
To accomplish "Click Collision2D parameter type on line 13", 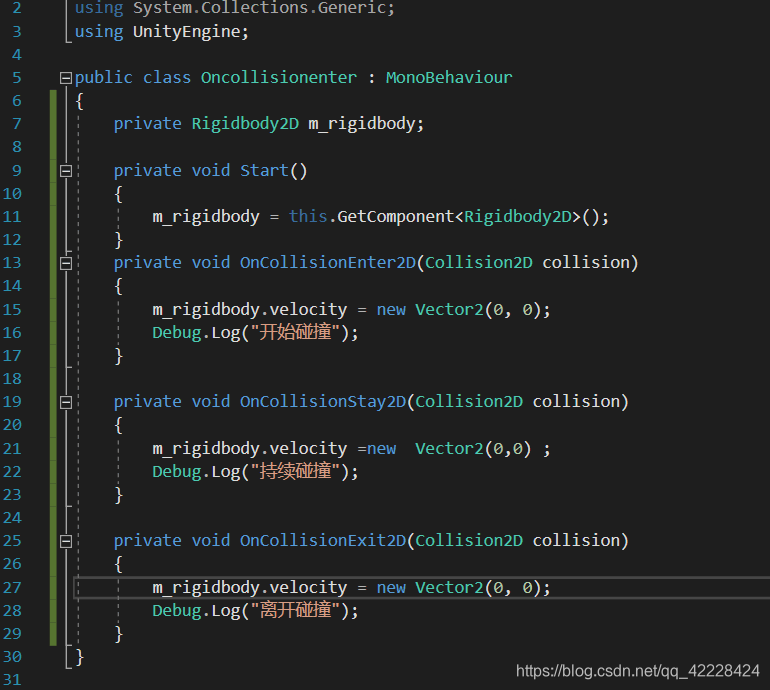I will point(479,263).
